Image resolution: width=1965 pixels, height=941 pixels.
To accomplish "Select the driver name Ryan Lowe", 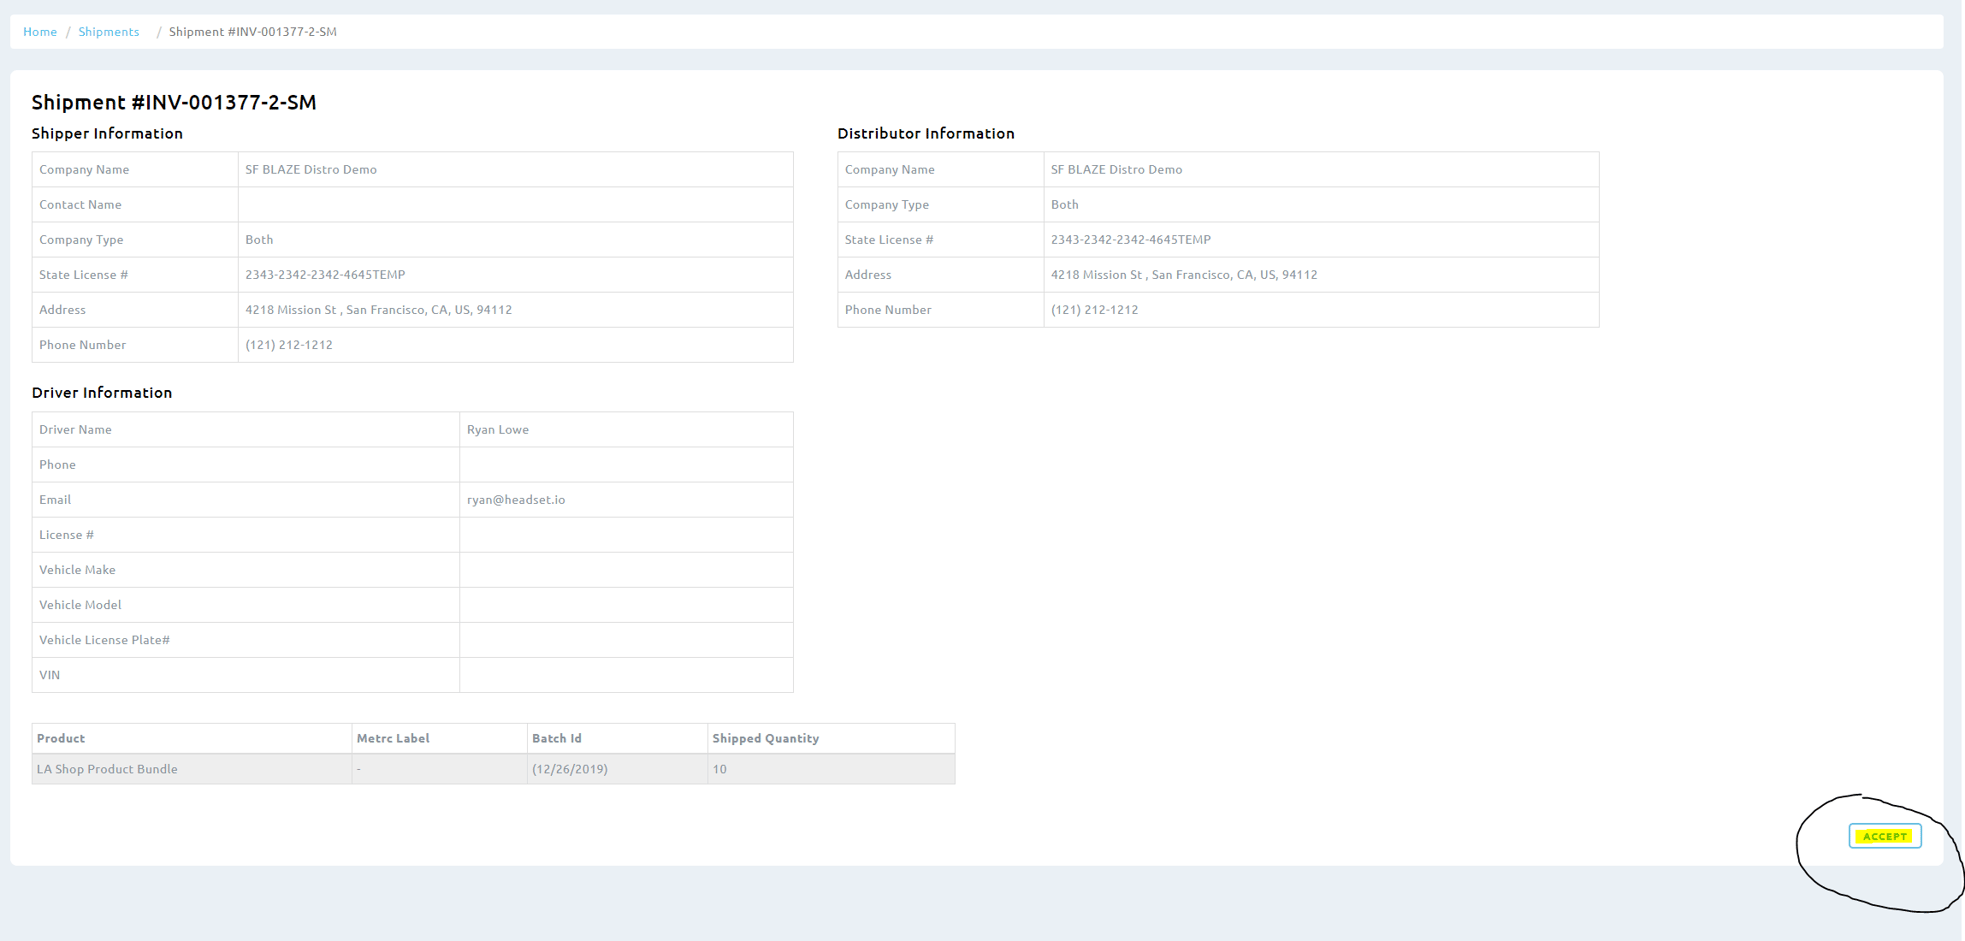I will tap(498, 430).
